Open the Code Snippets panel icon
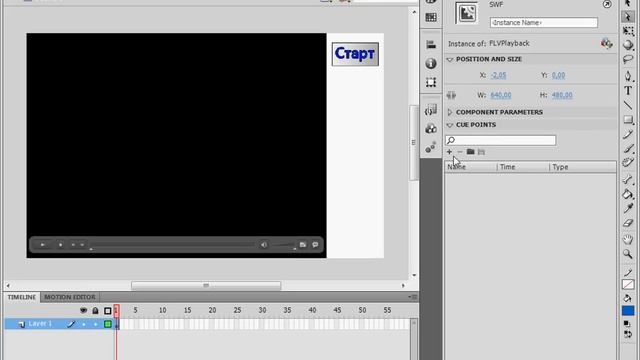 (431, 109)
